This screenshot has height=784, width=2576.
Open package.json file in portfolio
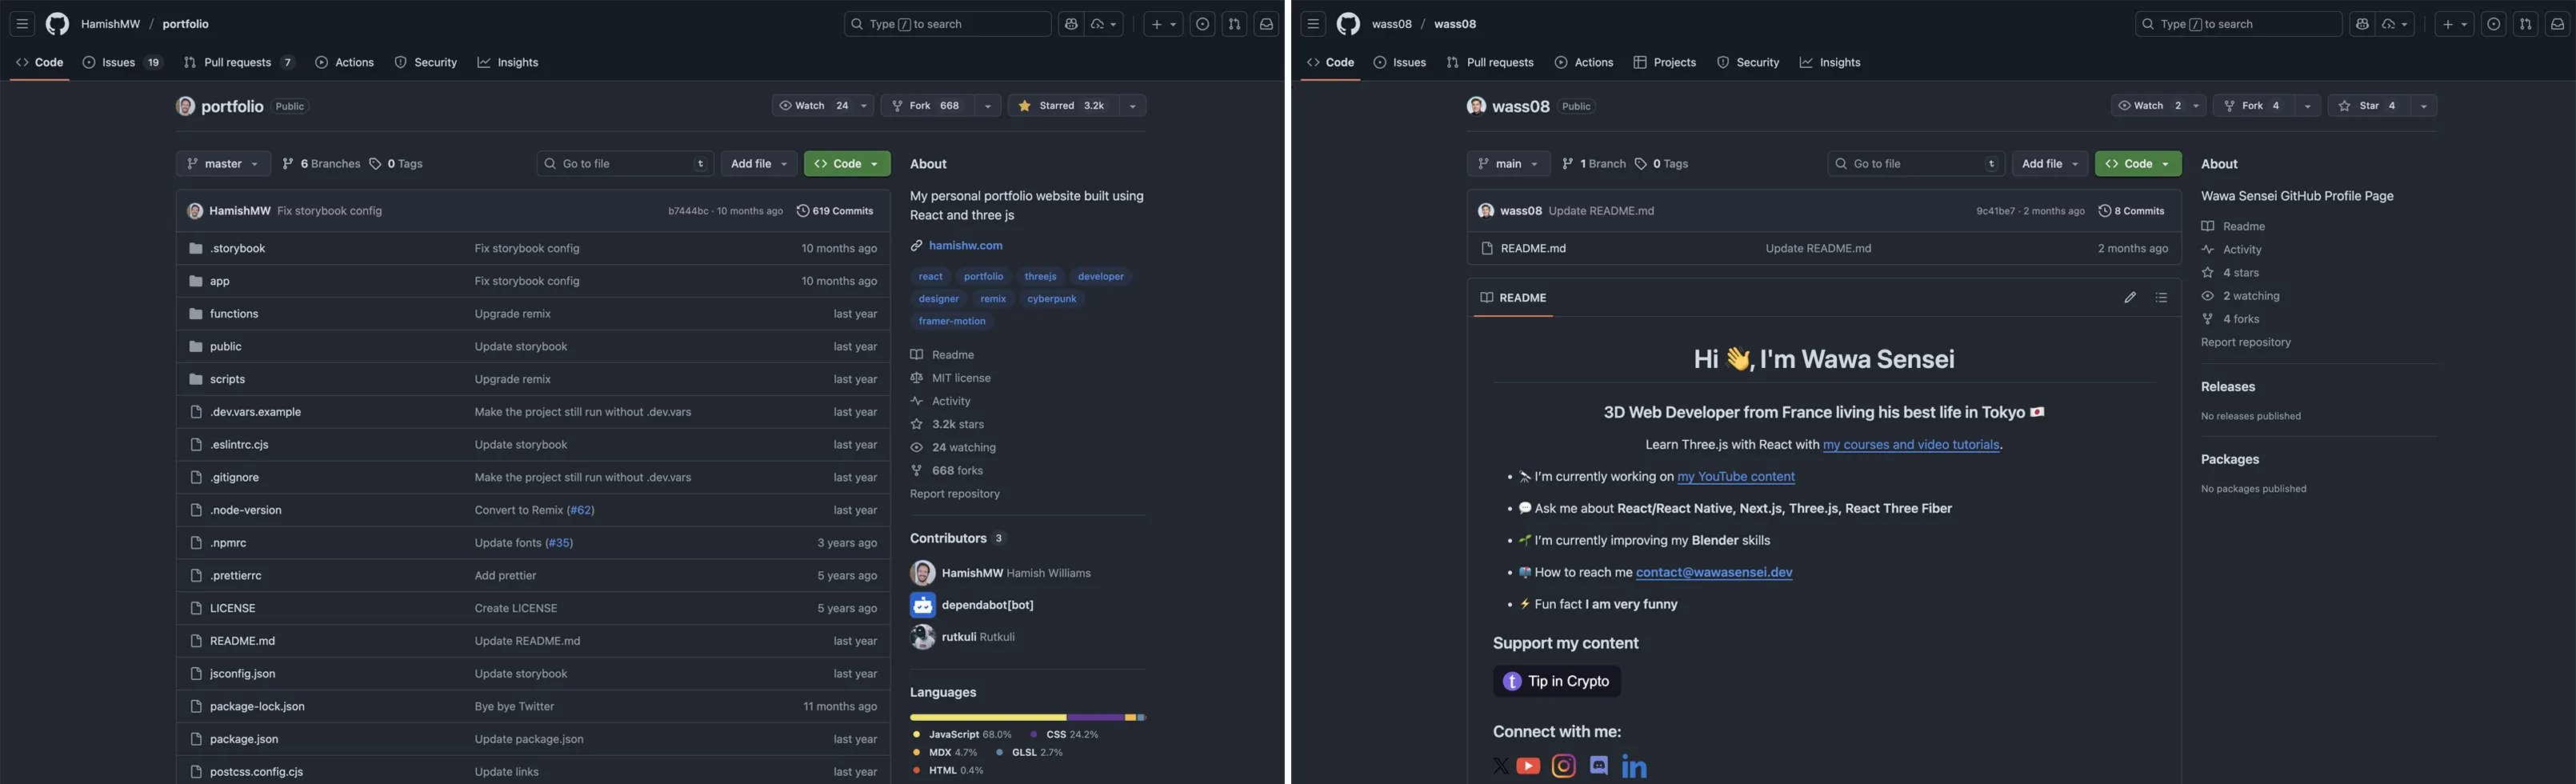click(x=244, y=739)
